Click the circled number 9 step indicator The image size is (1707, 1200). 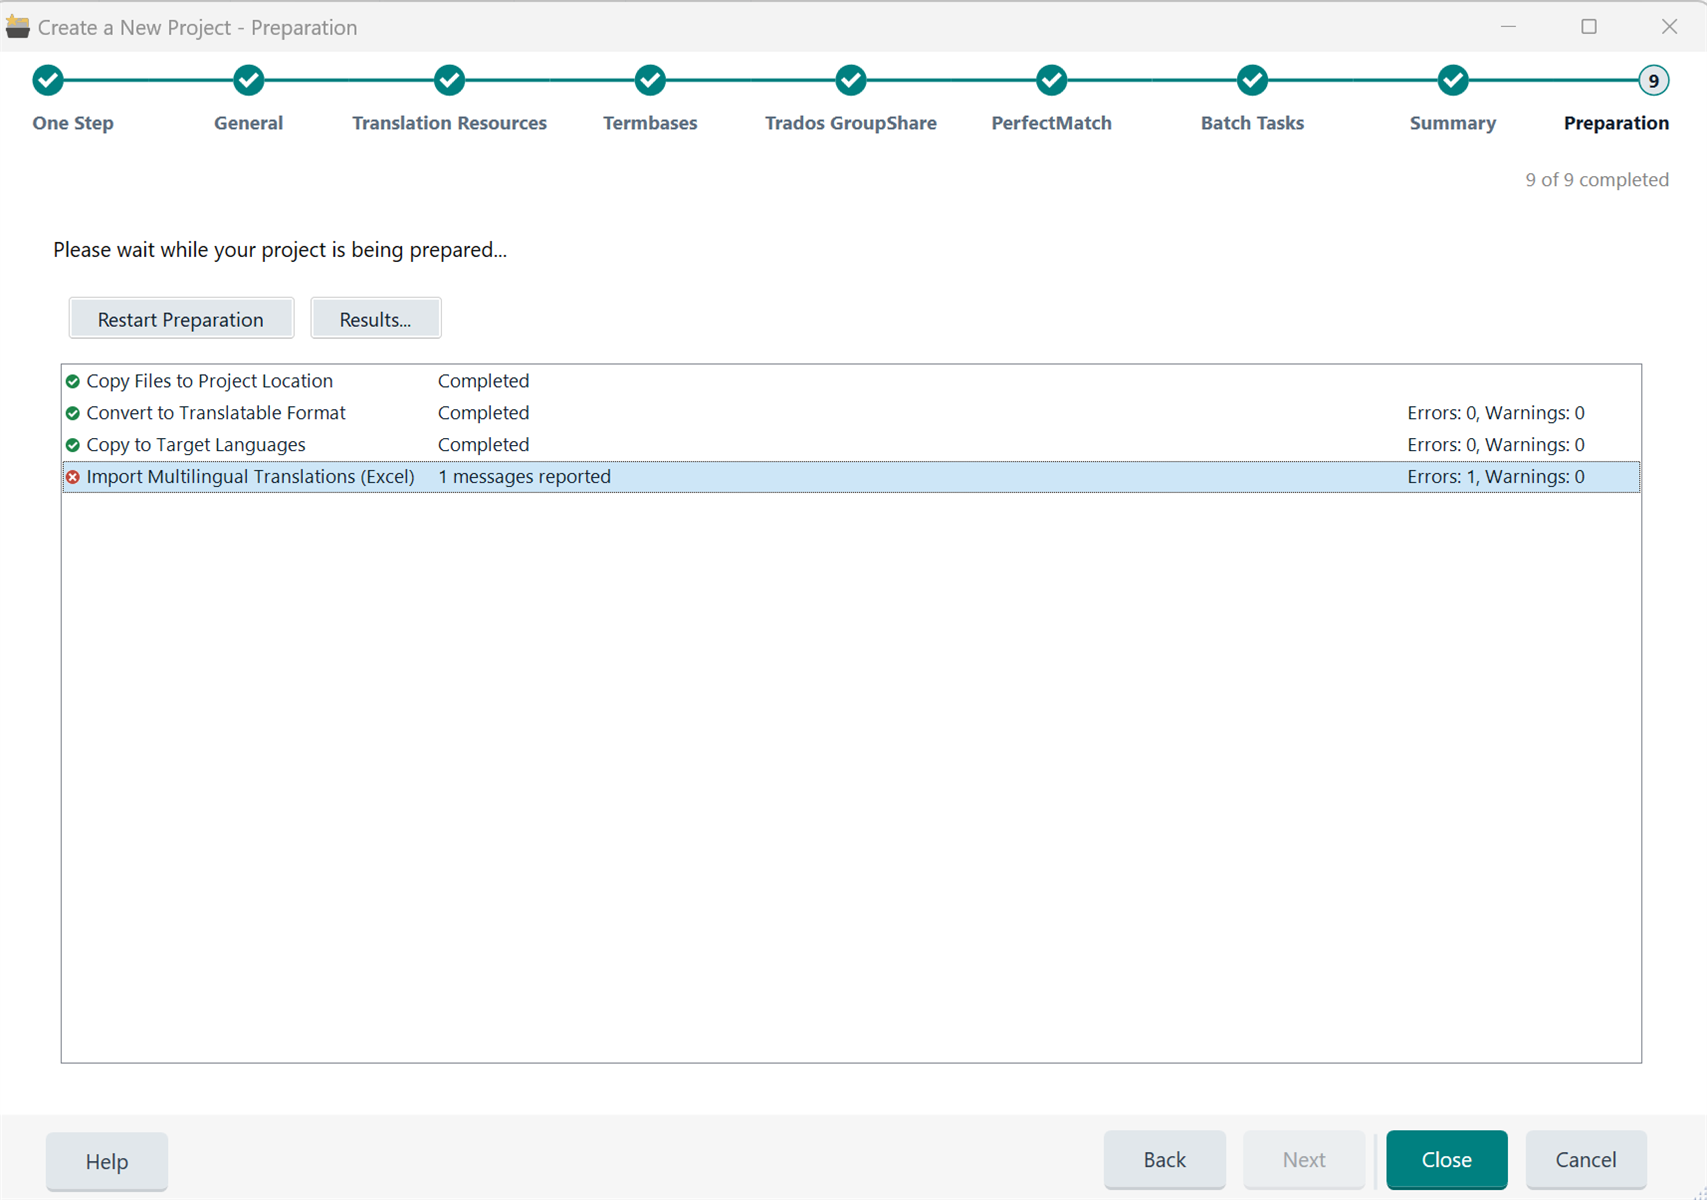(x=1653, y=80)
